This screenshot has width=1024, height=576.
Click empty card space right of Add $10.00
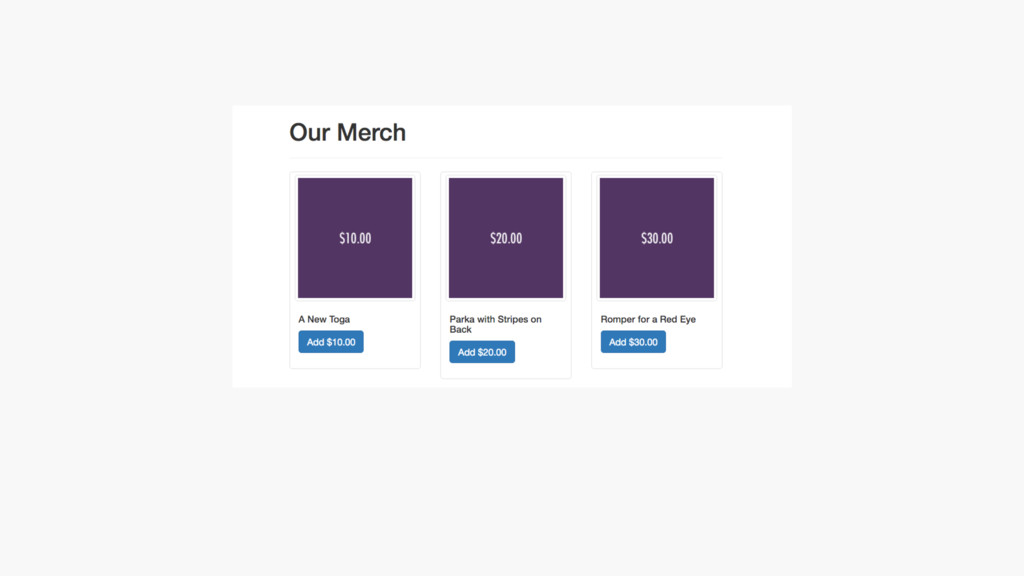pos(392,342)
